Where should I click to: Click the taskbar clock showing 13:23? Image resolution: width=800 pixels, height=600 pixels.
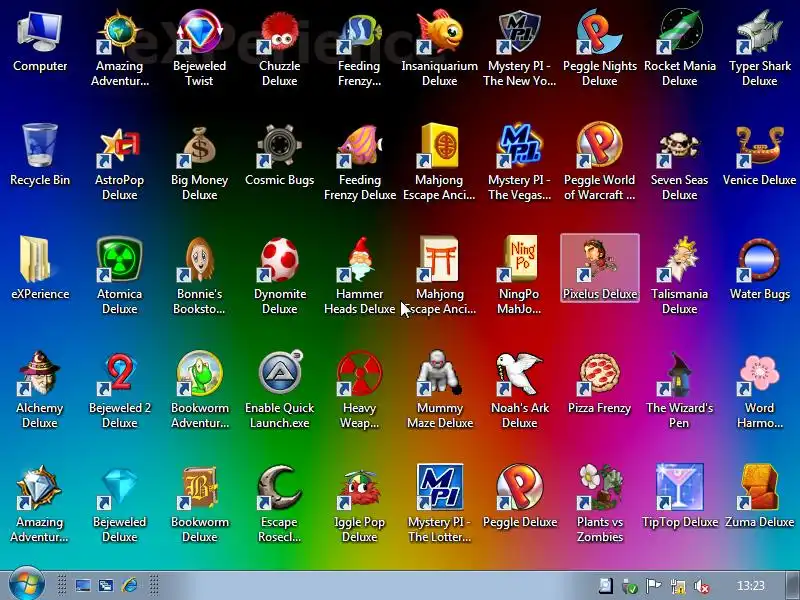coord(751,585)
